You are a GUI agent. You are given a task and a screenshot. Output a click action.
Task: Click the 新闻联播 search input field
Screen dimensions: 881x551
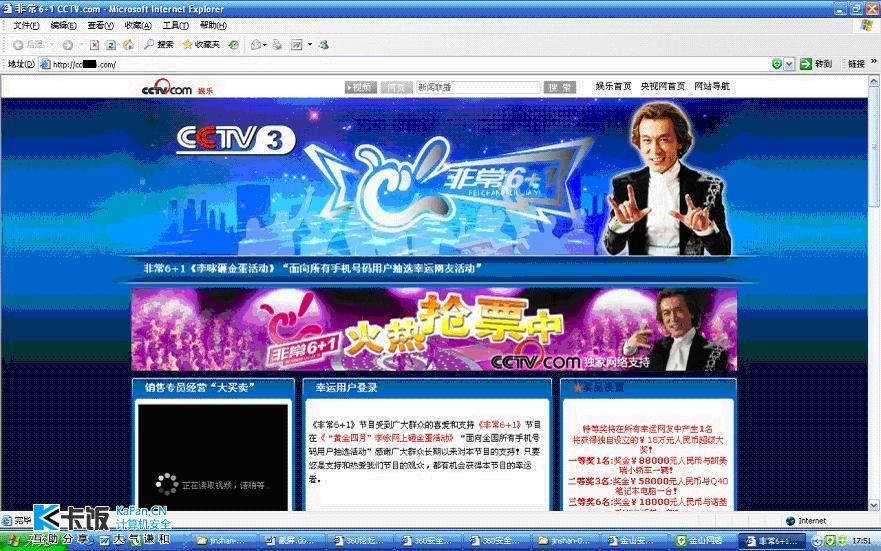point(478,87)
